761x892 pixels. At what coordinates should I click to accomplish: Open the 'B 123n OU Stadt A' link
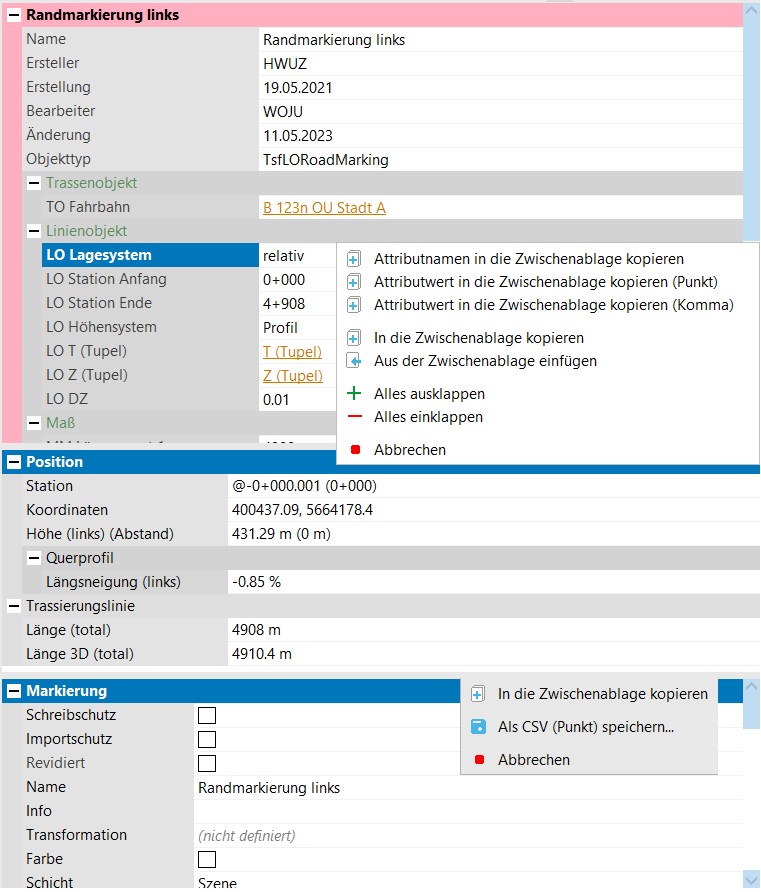324,208
